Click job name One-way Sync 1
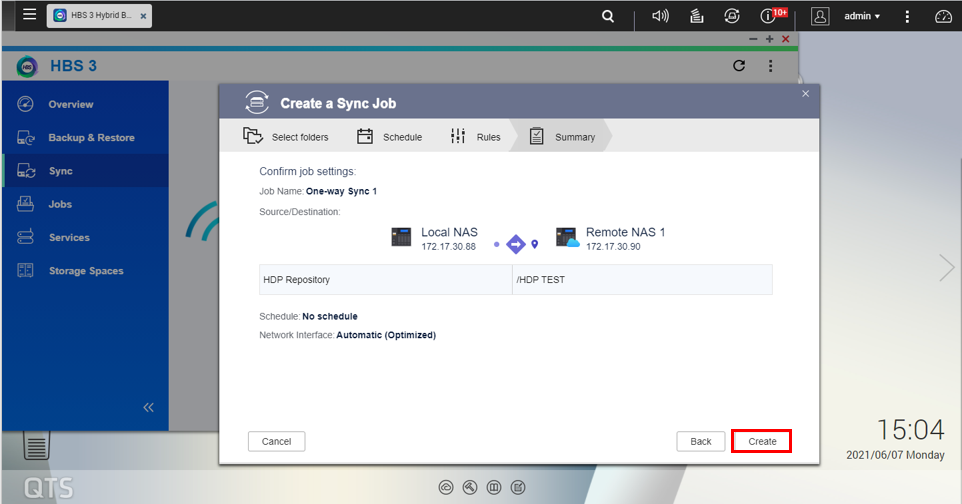 pyautogui.click(x=341, y=192)
